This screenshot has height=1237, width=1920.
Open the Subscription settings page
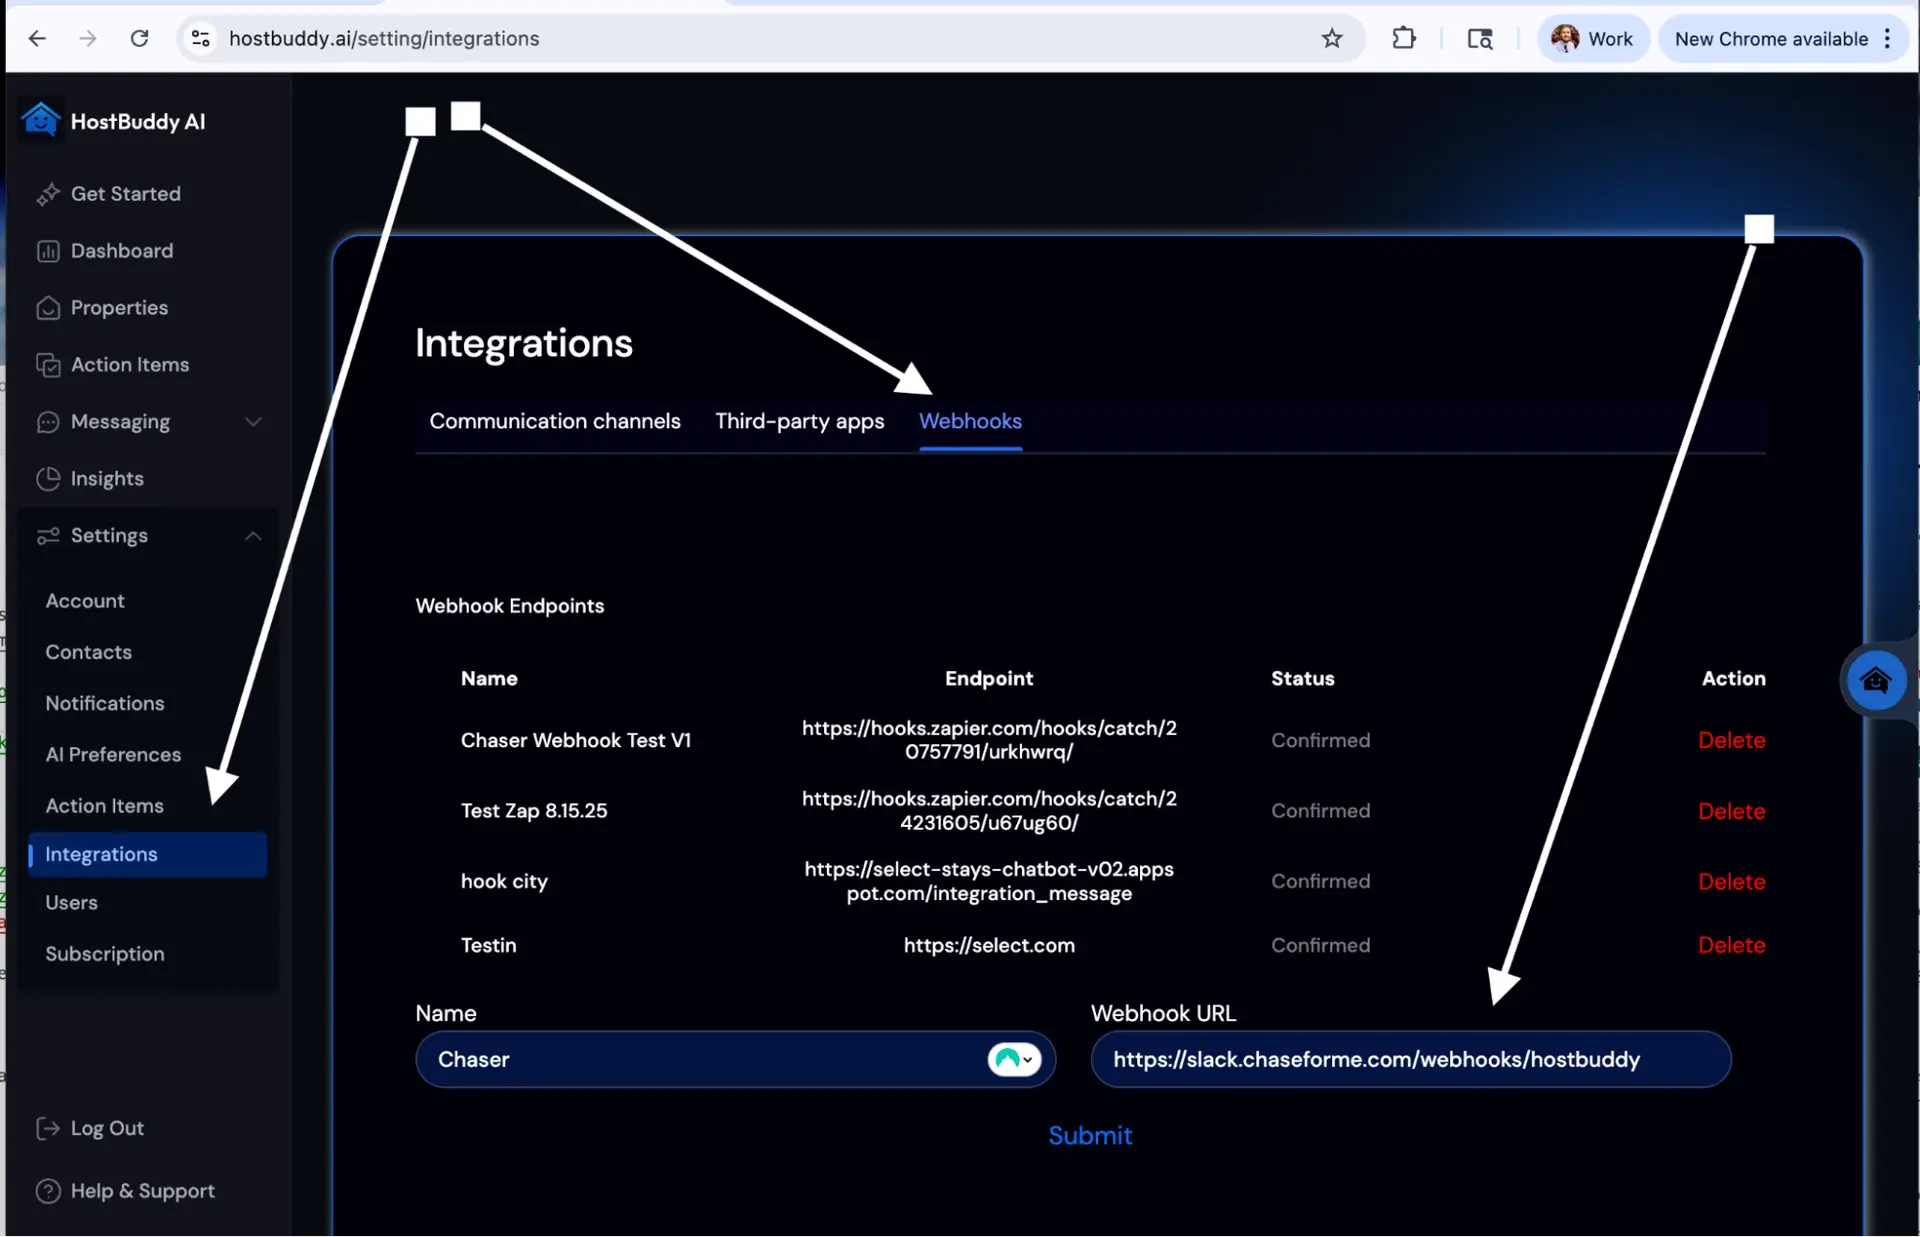point(105,953)
